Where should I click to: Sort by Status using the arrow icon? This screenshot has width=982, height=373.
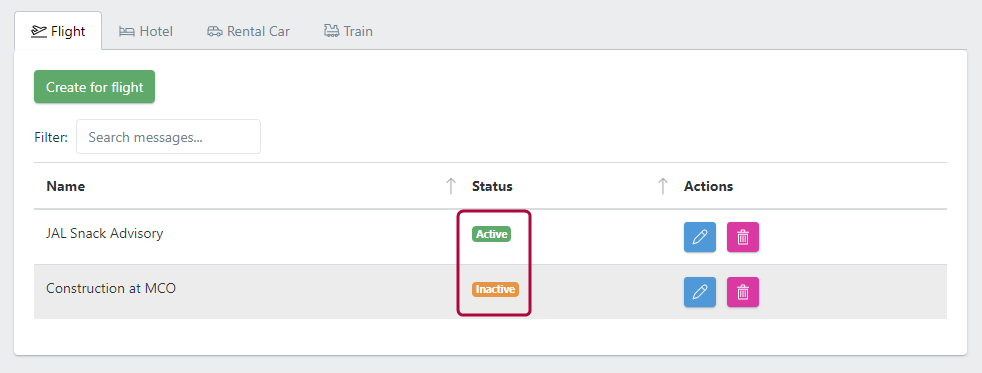coord(663,186)
